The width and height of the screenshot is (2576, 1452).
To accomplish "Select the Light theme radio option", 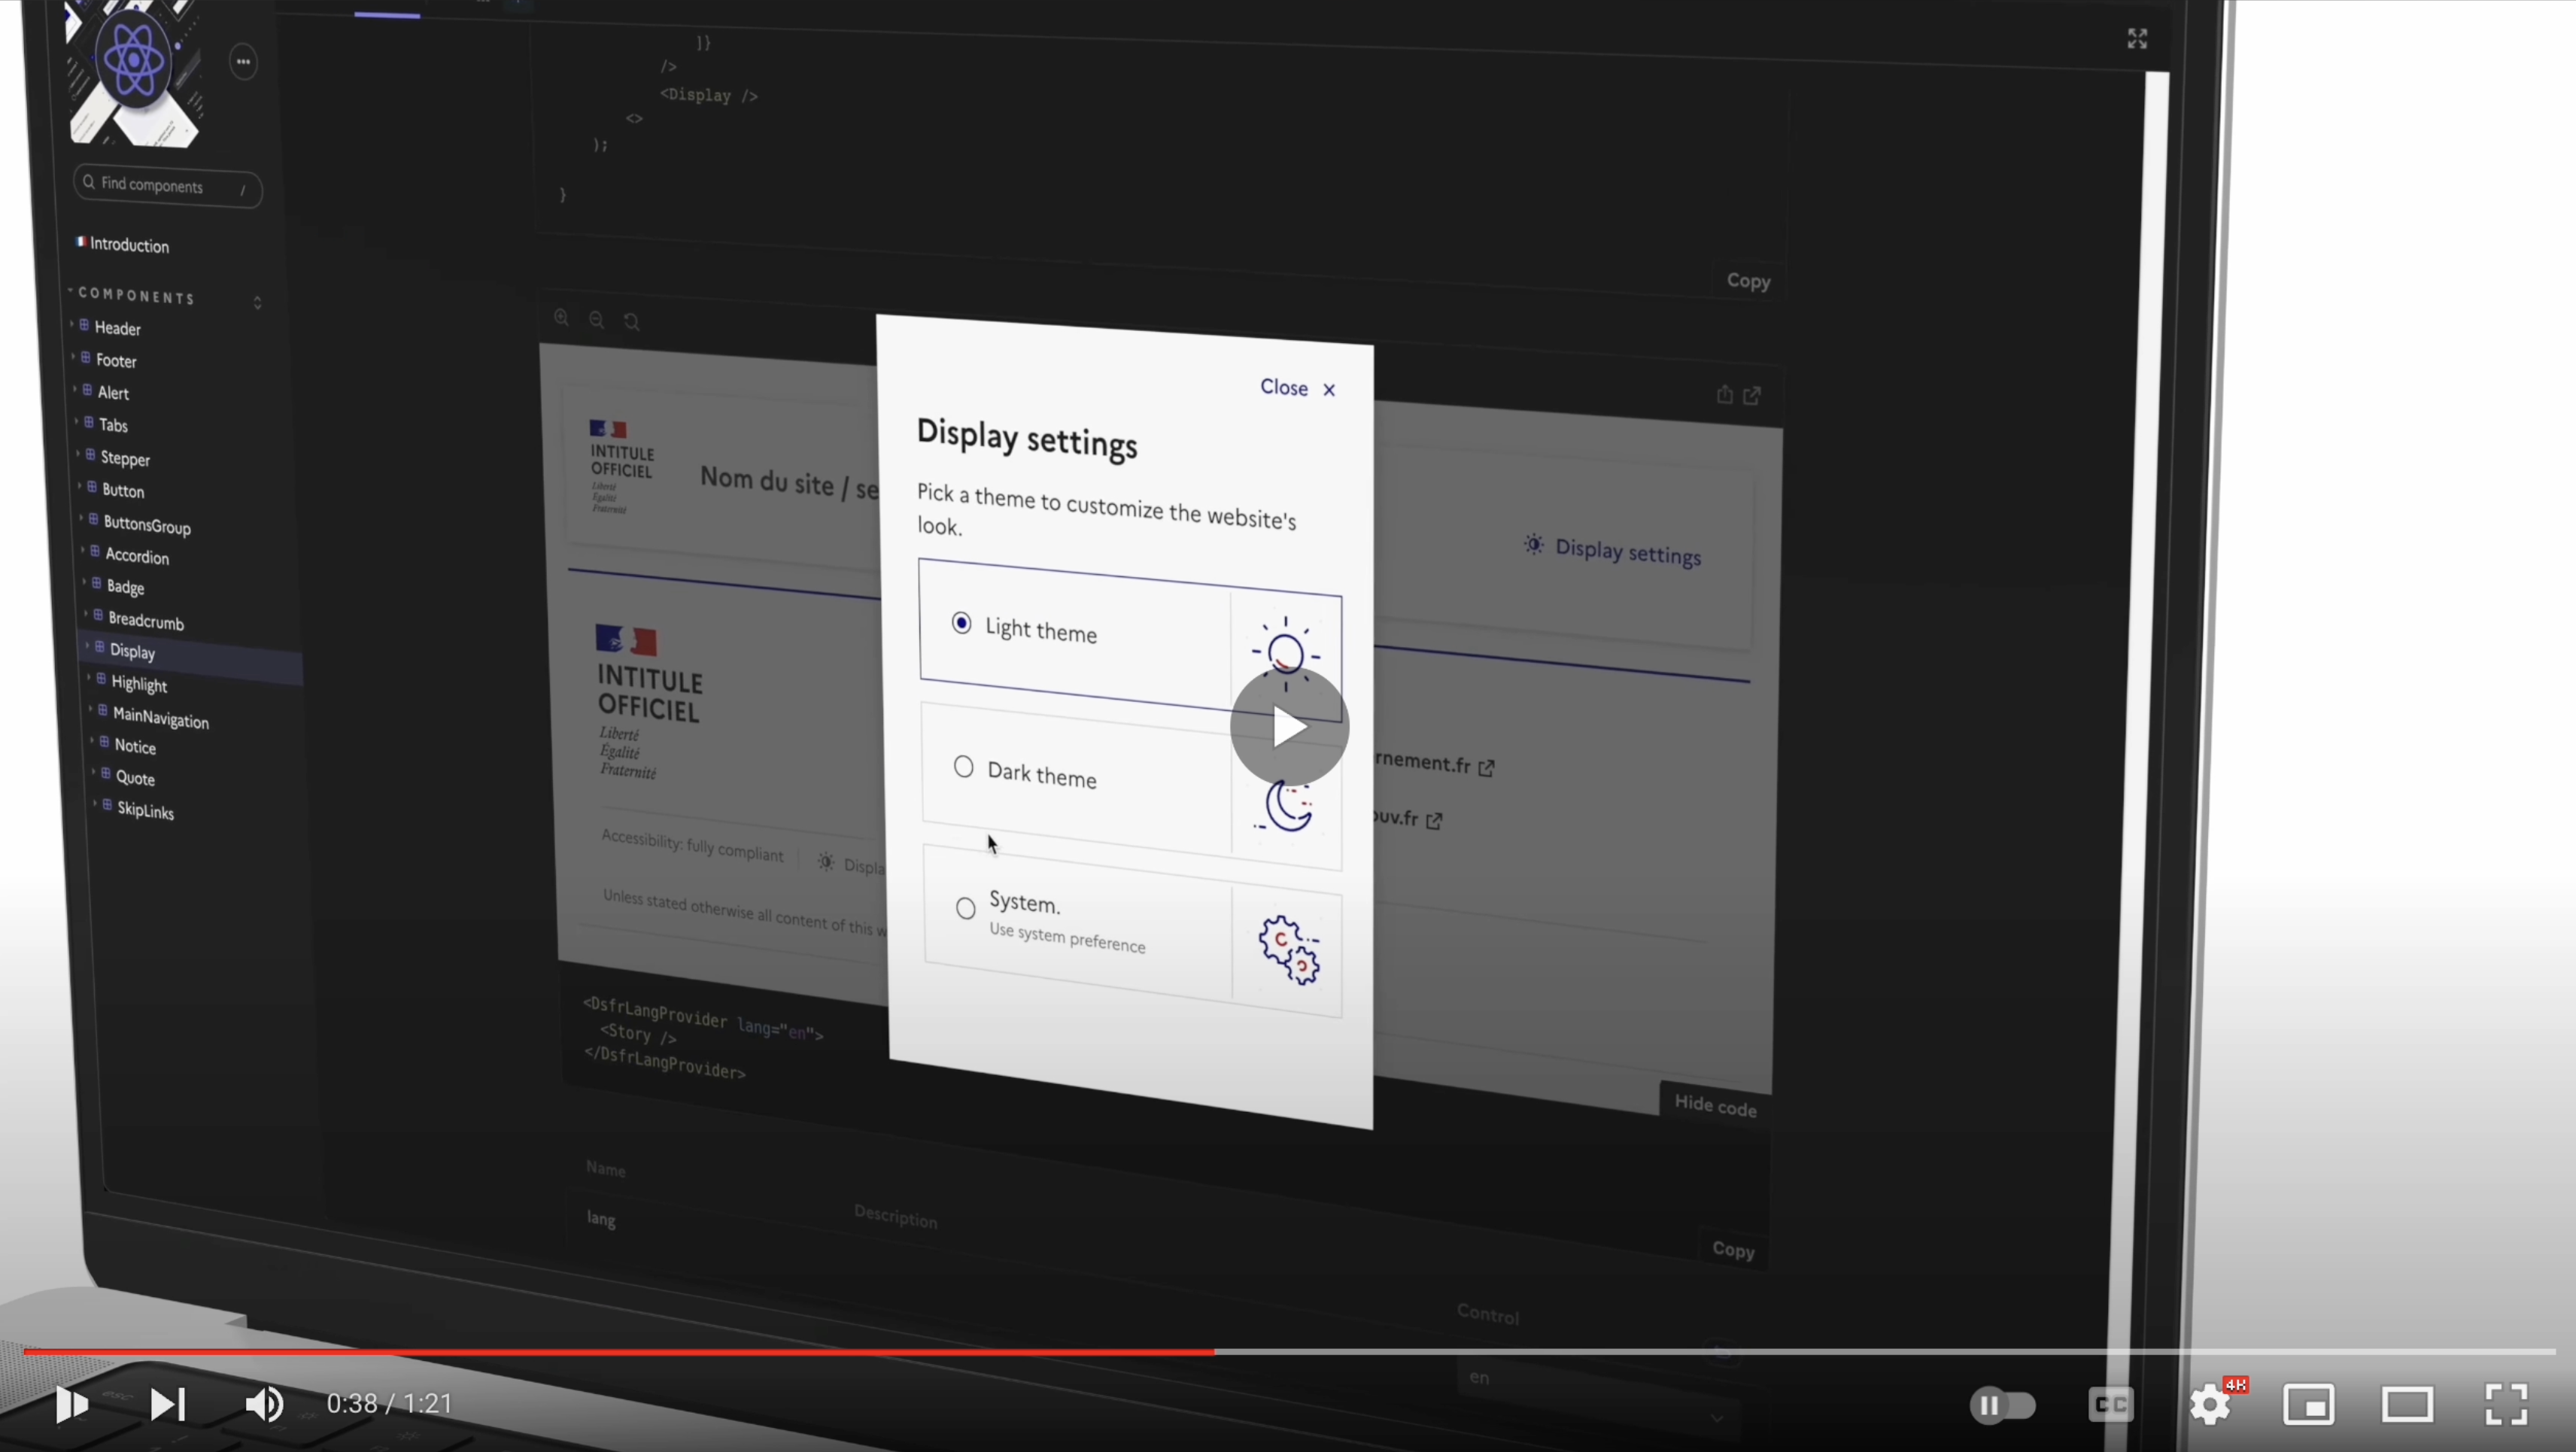I will point(961,623).
